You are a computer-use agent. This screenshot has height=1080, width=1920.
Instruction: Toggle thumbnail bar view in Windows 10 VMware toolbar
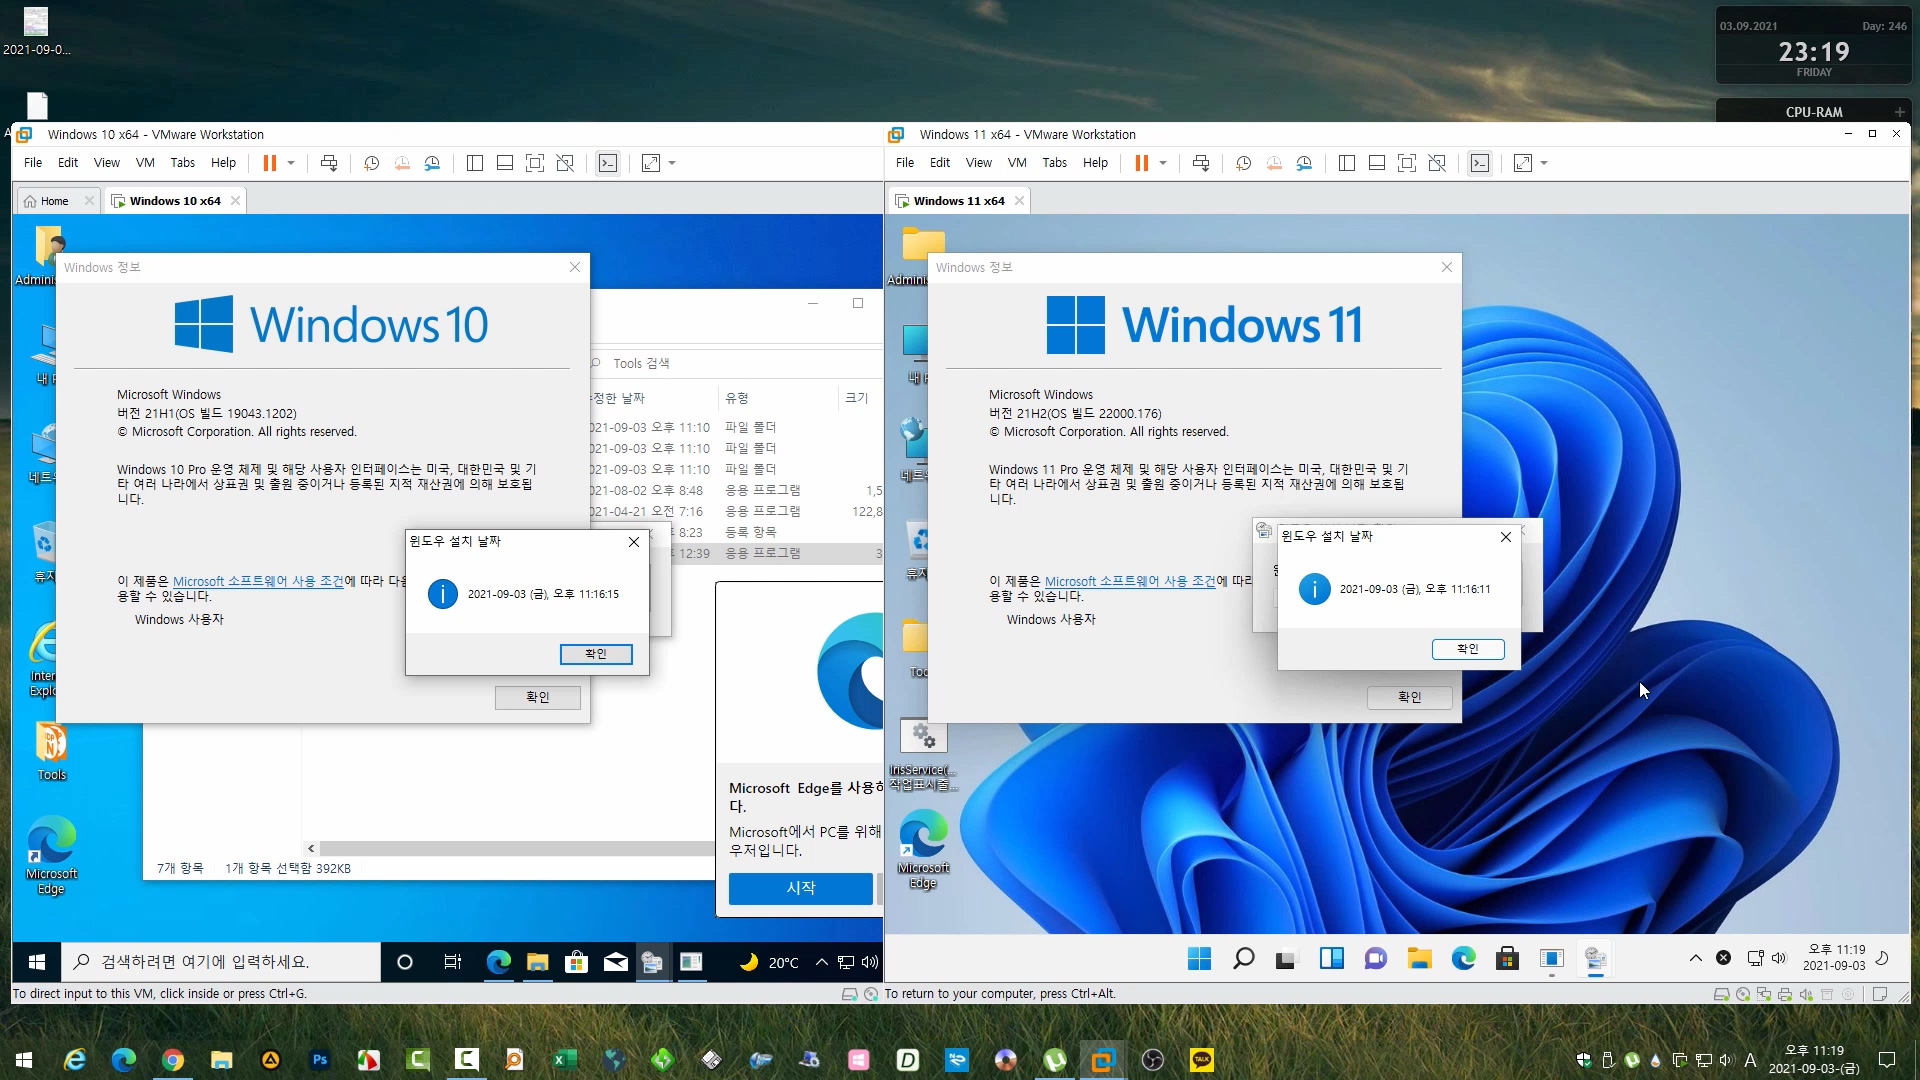pyautogui.click(x=505, y=163)
